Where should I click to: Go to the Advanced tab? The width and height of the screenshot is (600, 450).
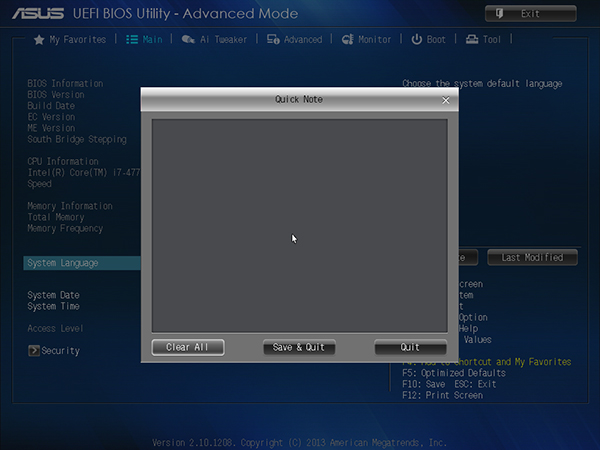(x=294, y=39)
